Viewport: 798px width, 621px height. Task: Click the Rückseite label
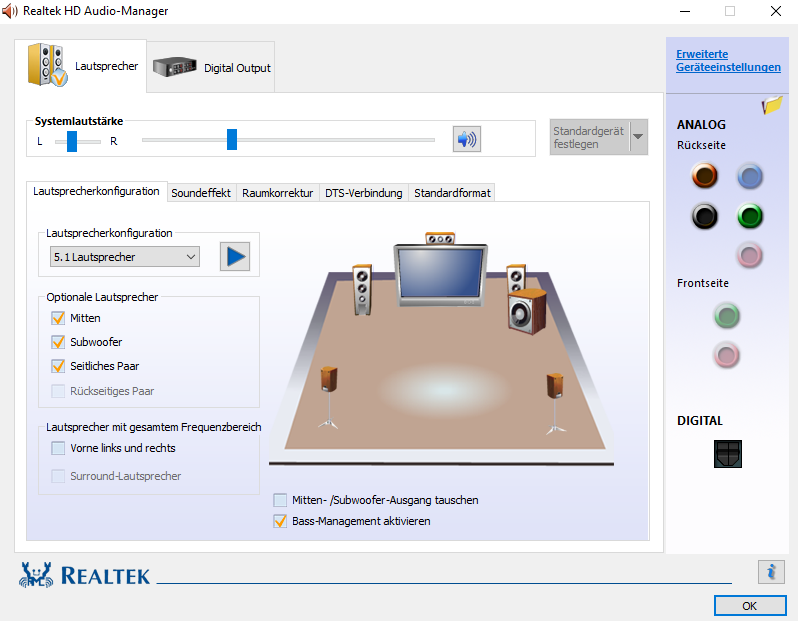[x=701, y=146]
